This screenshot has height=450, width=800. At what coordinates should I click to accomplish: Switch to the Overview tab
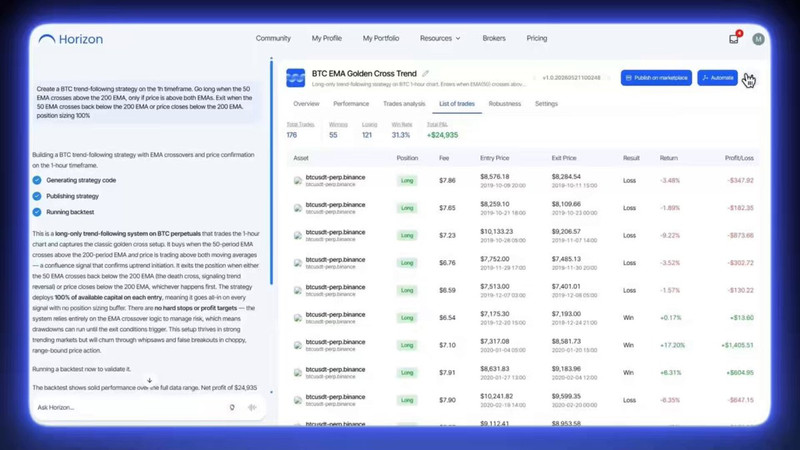(306, 104)
